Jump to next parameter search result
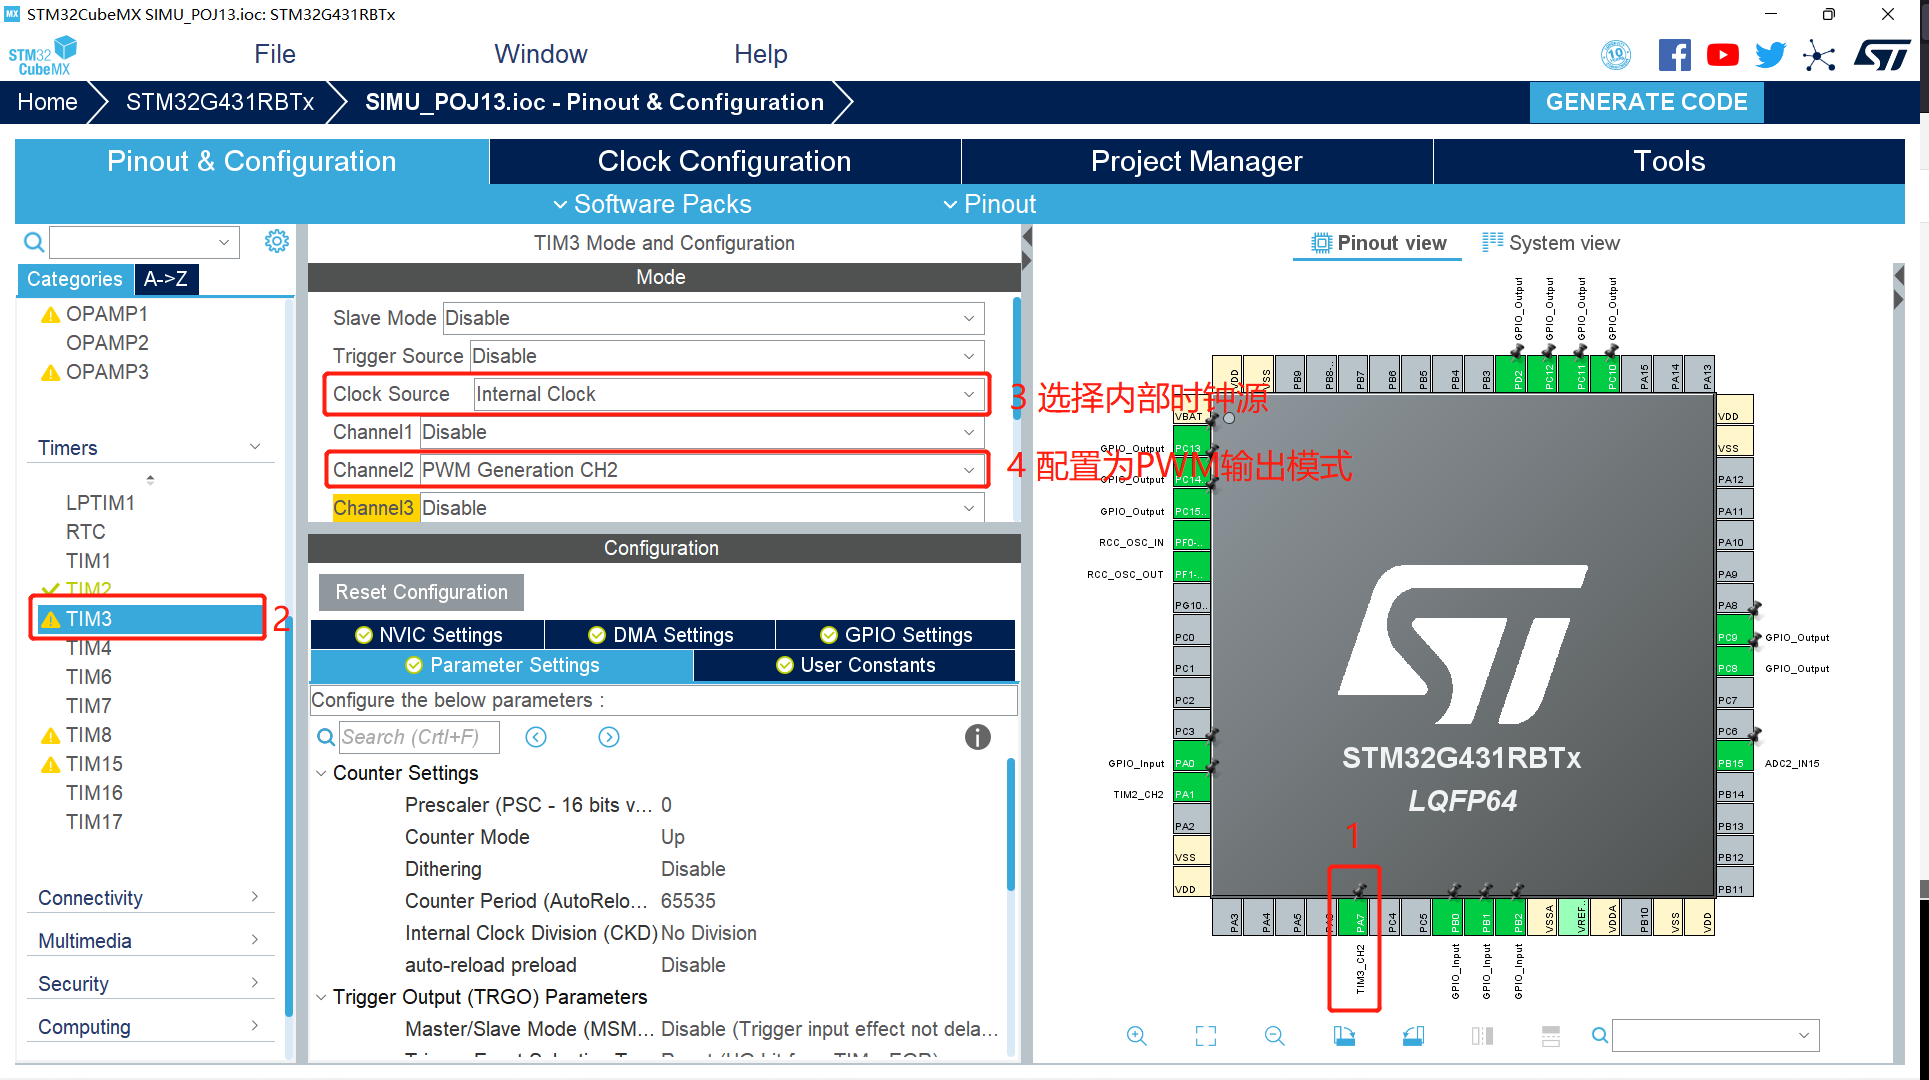 click(609, 737)
